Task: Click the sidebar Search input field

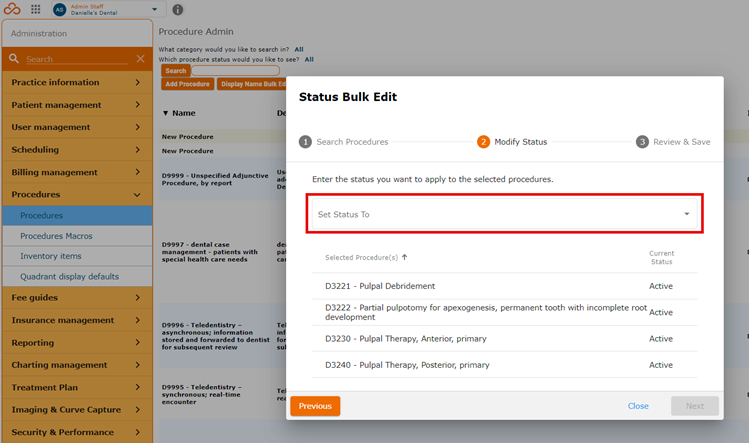Action: (x=76, y=59)
